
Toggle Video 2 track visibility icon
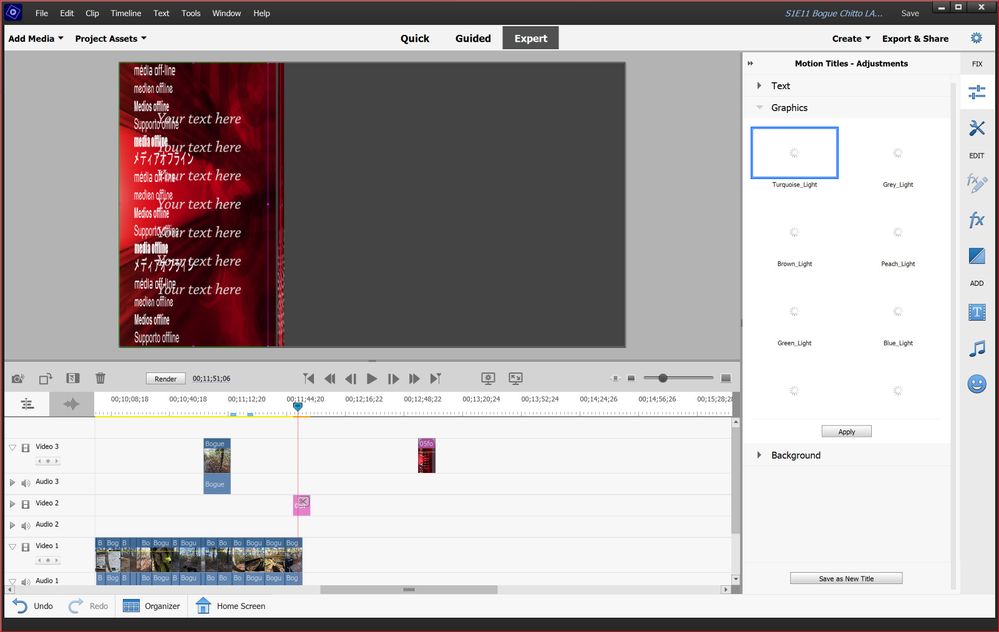click(x=26, y=504)
